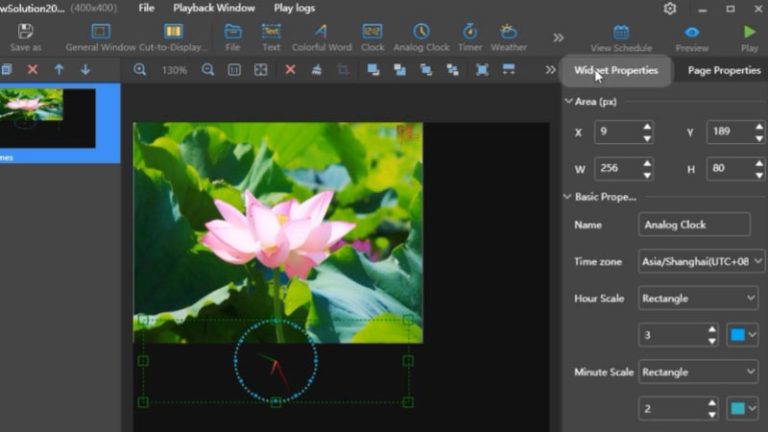Open the Time zone dropdown

(x=700, y=261)
